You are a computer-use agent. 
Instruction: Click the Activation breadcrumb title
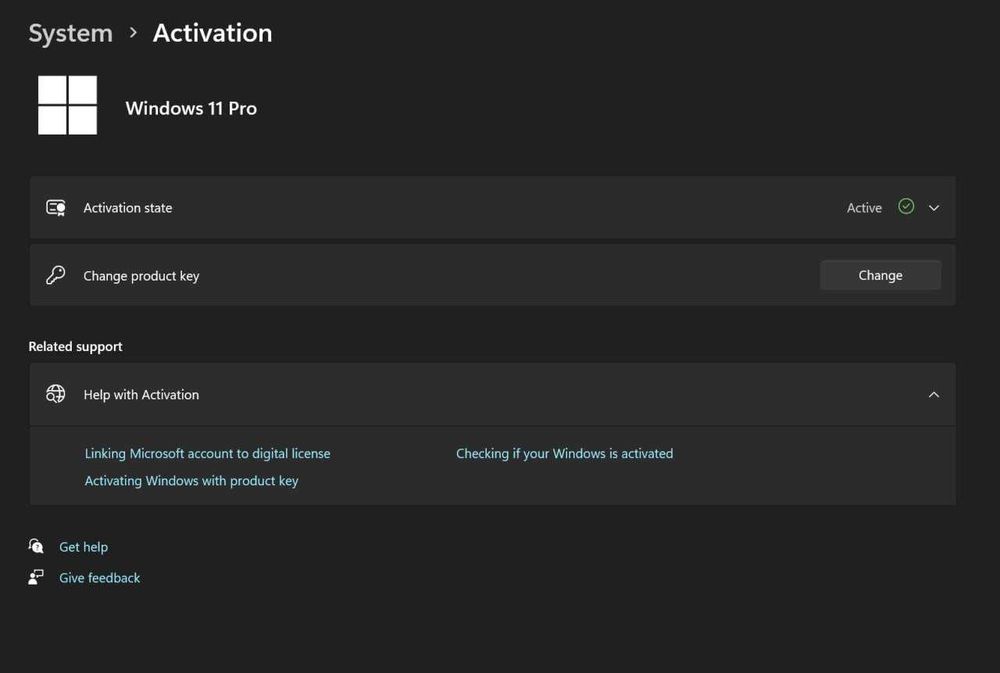[x=212, y=33]
